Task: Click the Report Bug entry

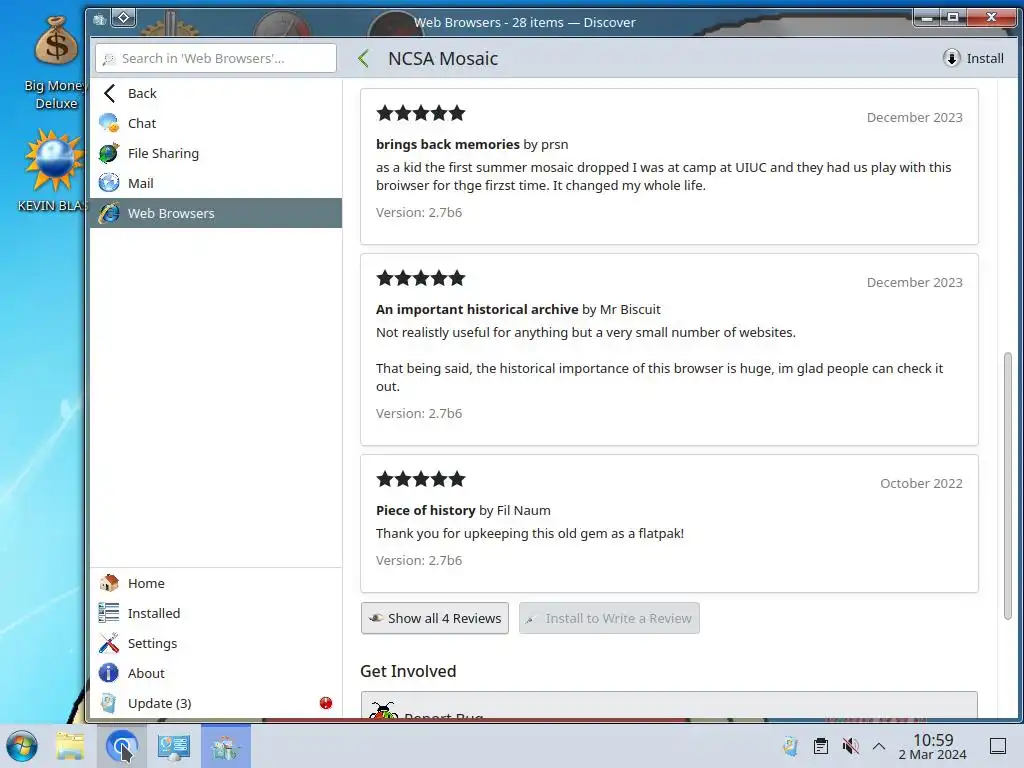Action: (x=669, y=706)
